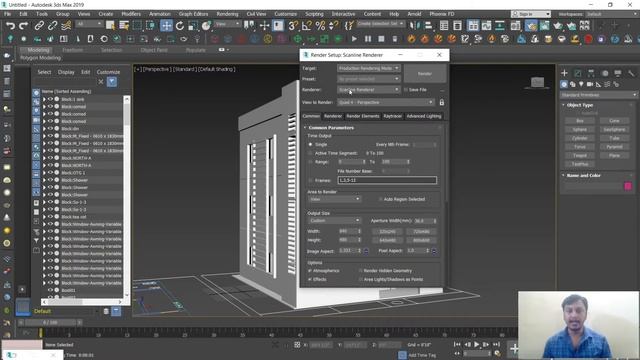Click the Cylinder primitive button
The height and width of the screenshot is (360, 640).
point(580,138)
